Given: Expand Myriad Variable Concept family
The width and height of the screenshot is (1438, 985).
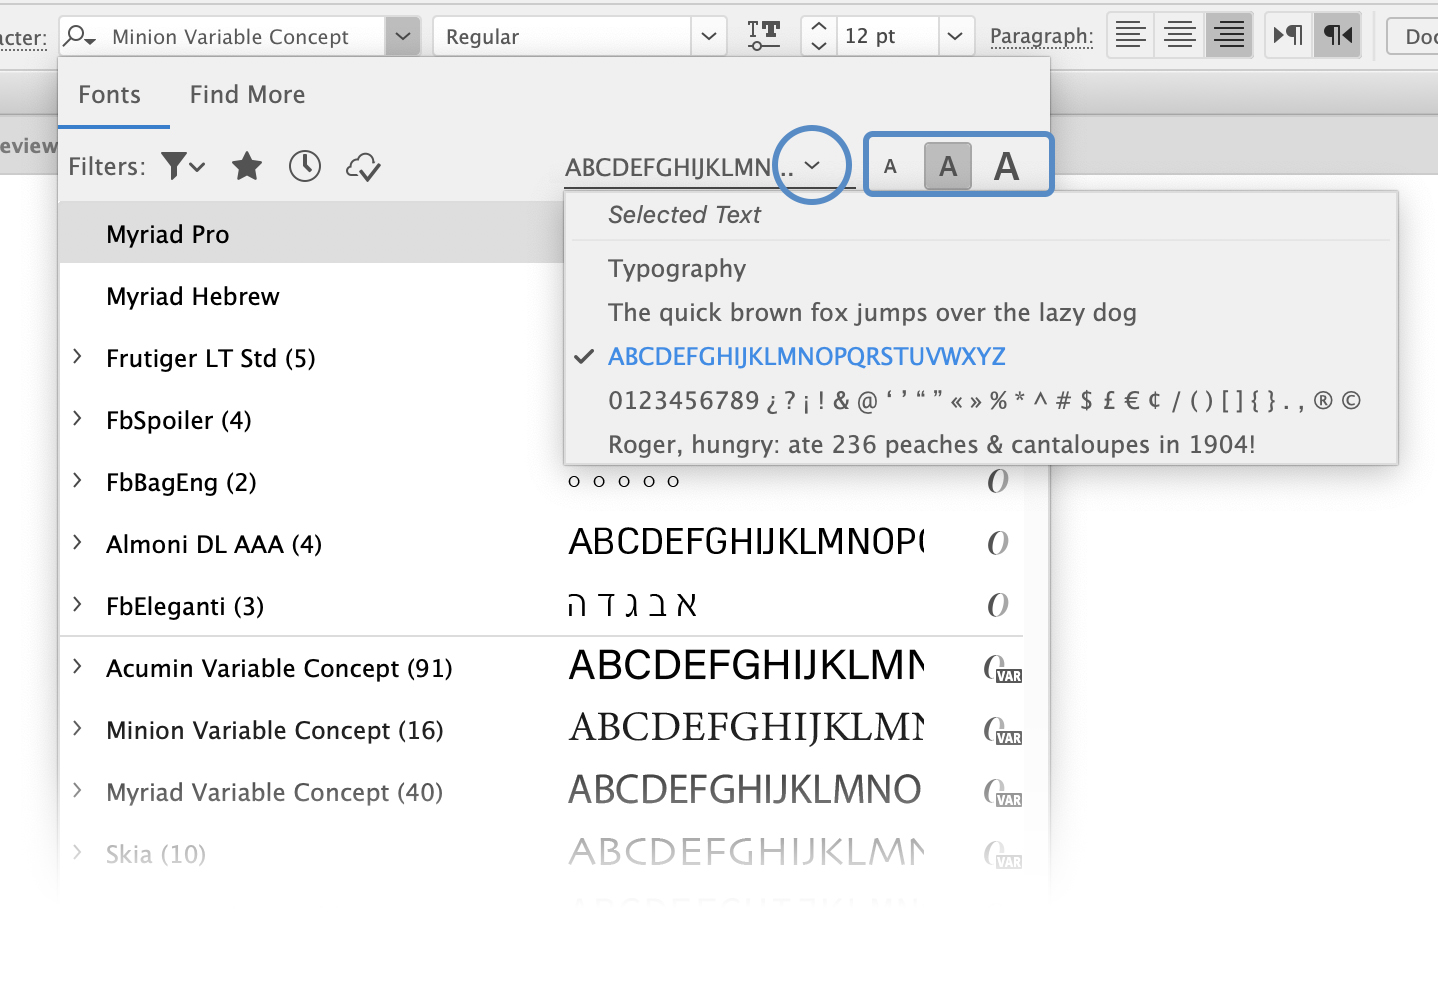Looking at the screenshot, I should pos(77,791).
